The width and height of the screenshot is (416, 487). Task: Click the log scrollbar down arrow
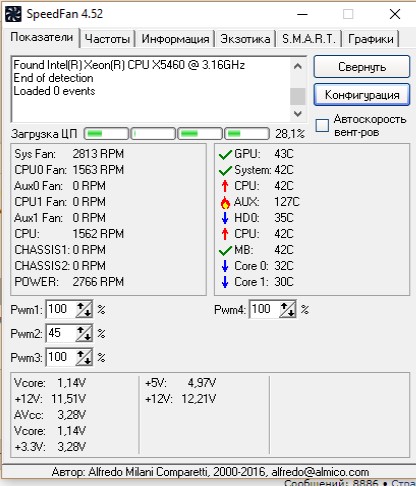pos(298,114)
